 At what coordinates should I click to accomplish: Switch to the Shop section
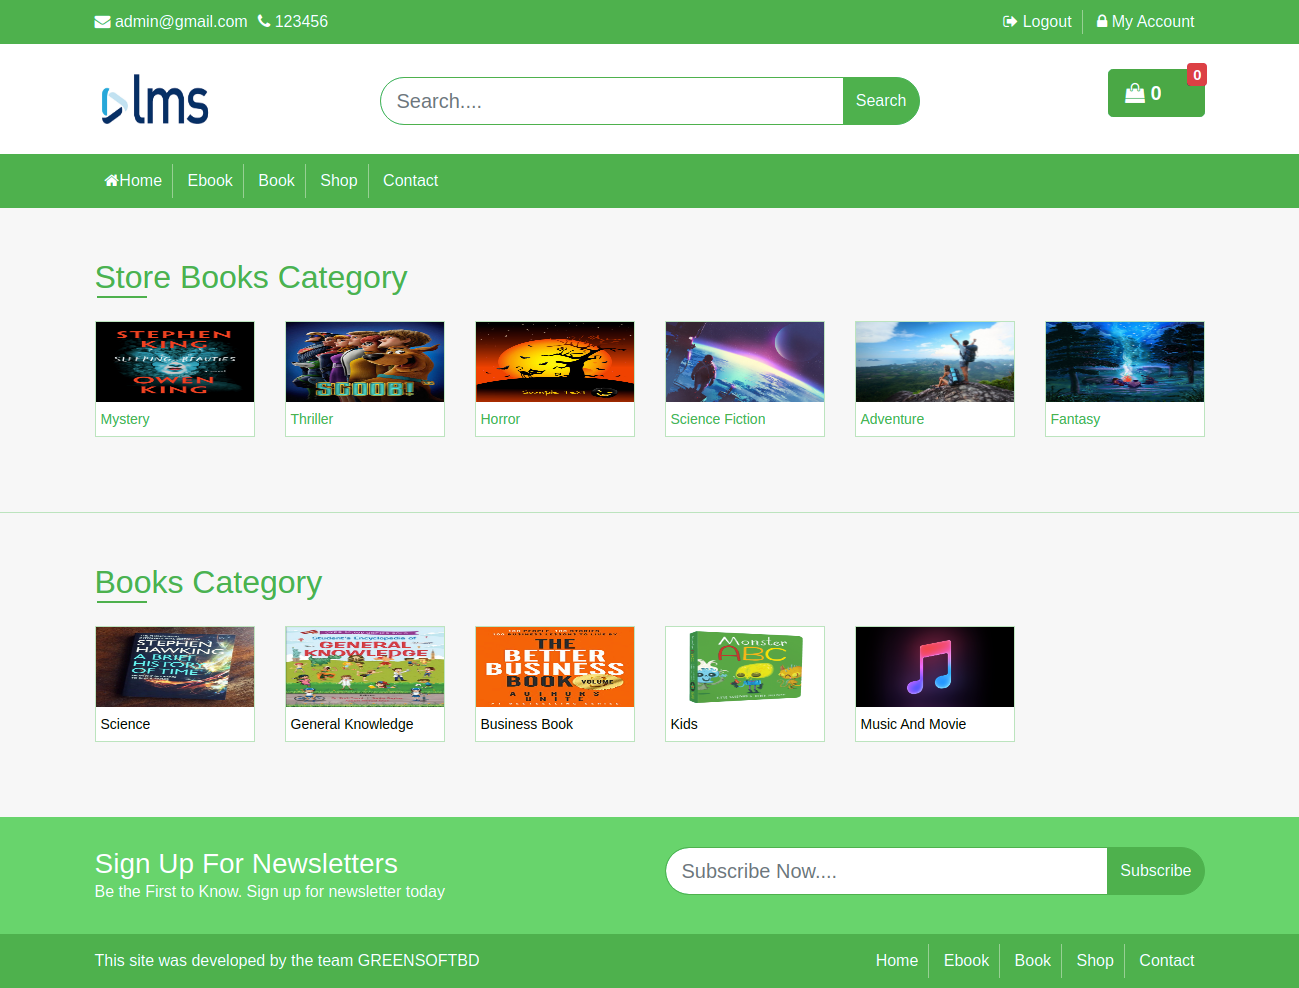[x=338, y=180]
